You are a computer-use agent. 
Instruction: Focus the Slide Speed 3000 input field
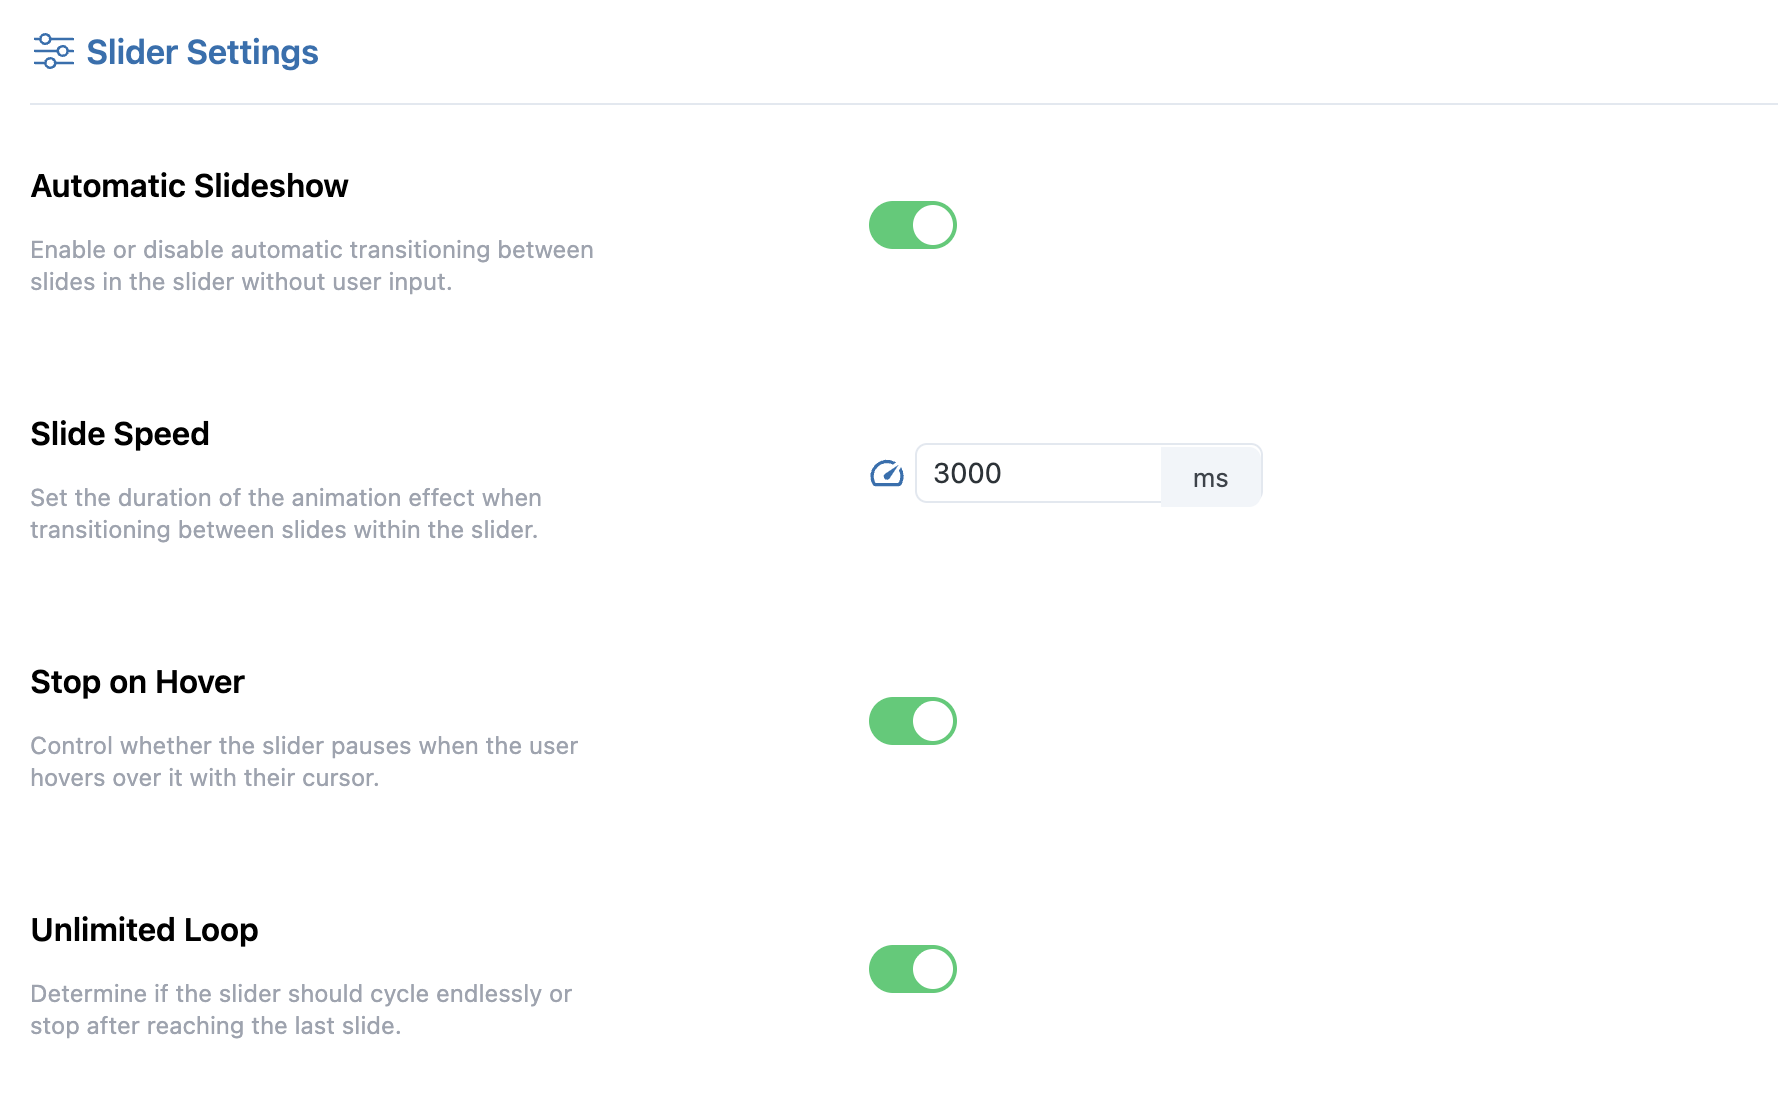1038,474
